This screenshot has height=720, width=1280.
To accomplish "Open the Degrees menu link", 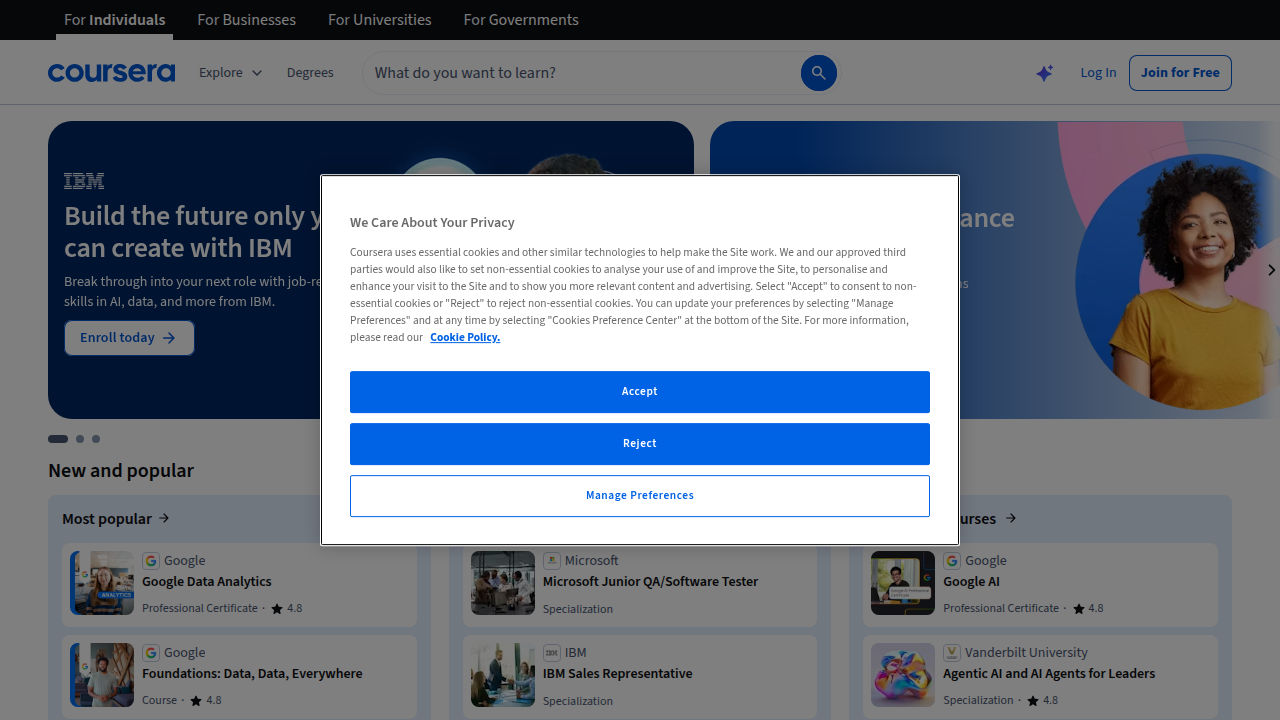I will point(310,73).
